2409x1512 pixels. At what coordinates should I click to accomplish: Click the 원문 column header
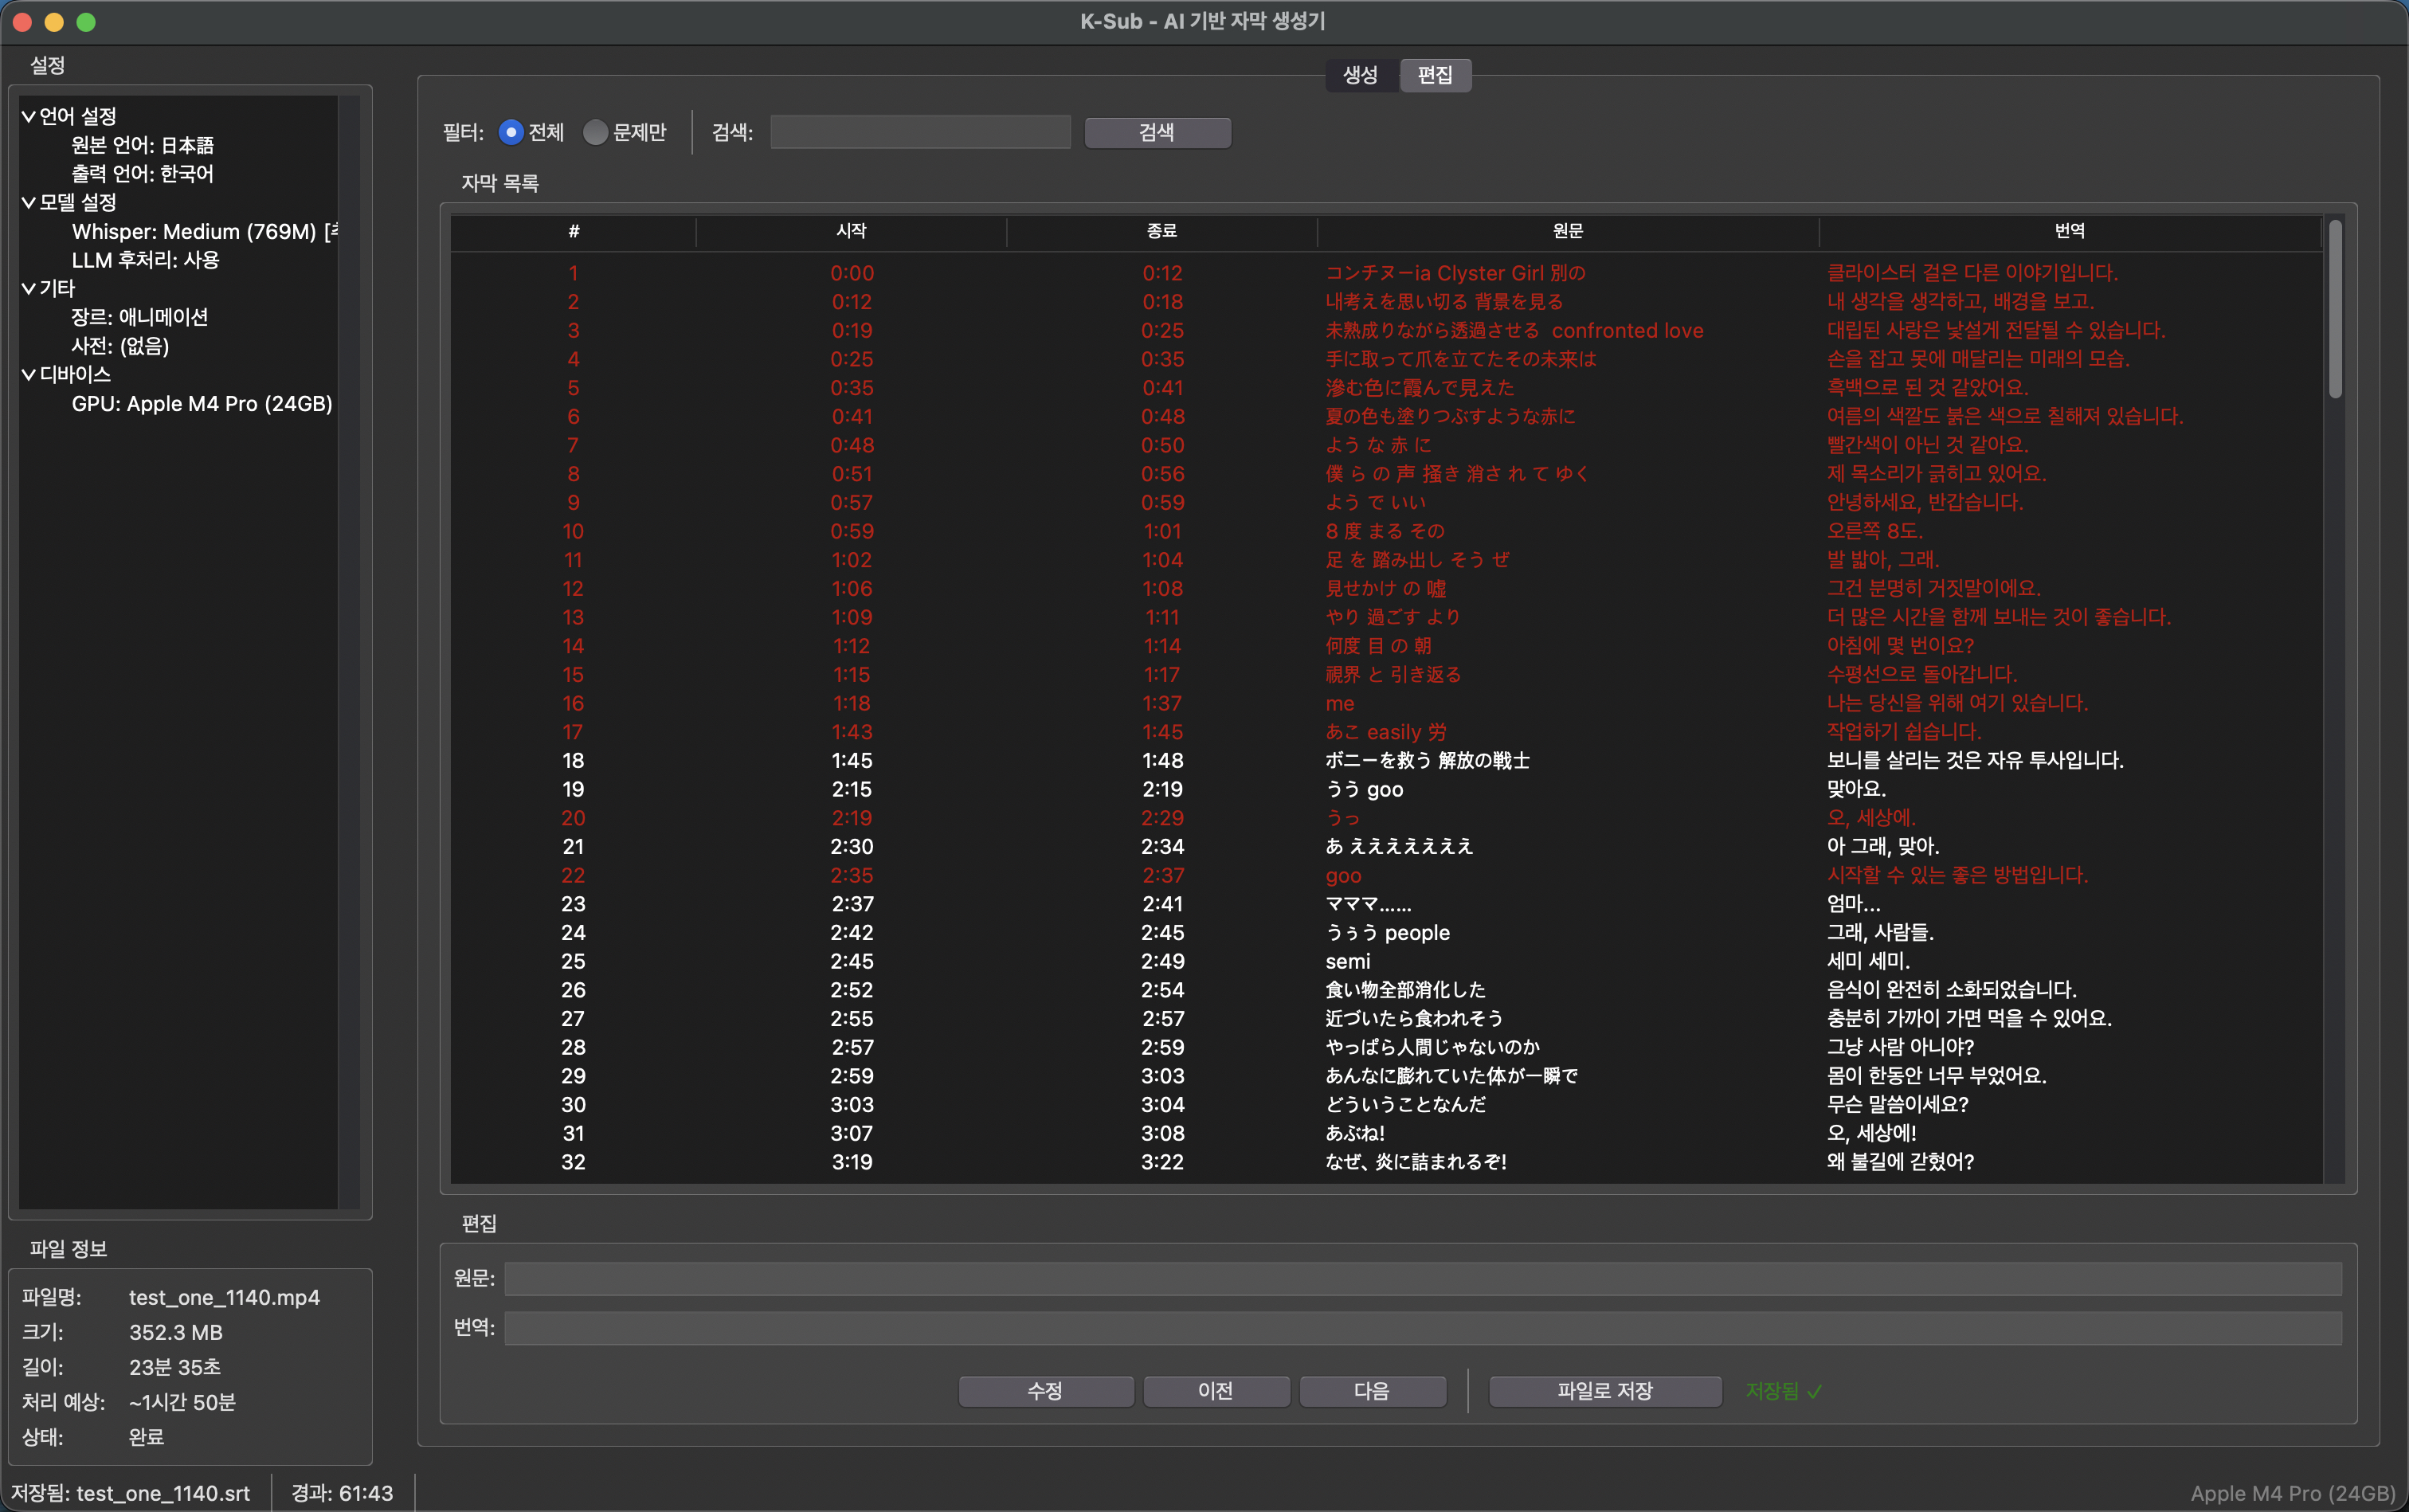tap(1567, 231)
